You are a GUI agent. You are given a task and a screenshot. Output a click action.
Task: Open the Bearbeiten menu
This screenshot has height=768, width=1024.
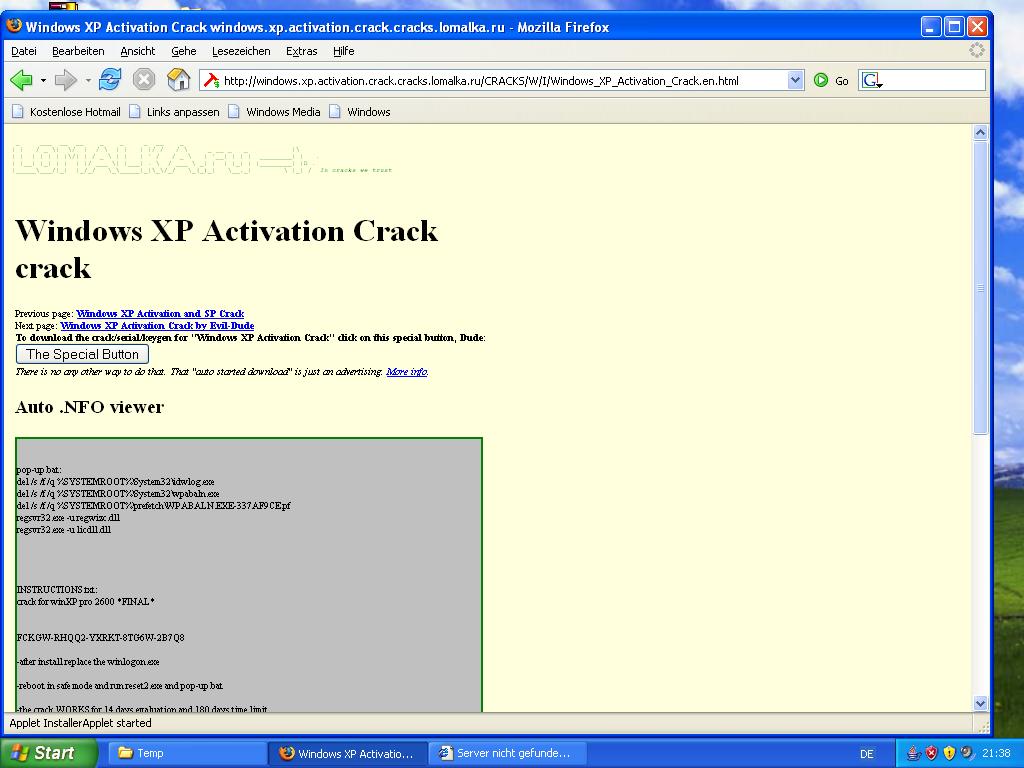(x=78, y=51)
